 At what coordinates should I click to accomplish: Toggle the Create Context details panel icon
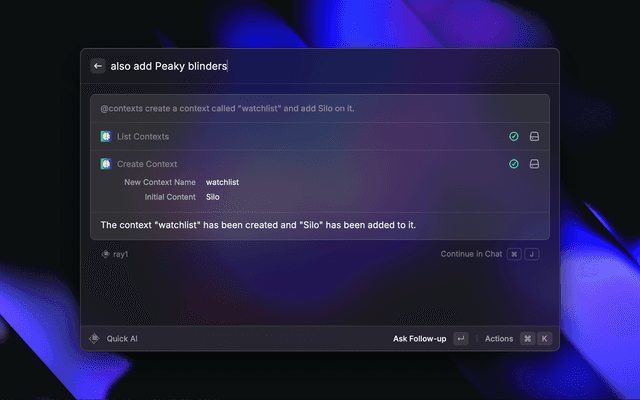click(x=534, y=164)
